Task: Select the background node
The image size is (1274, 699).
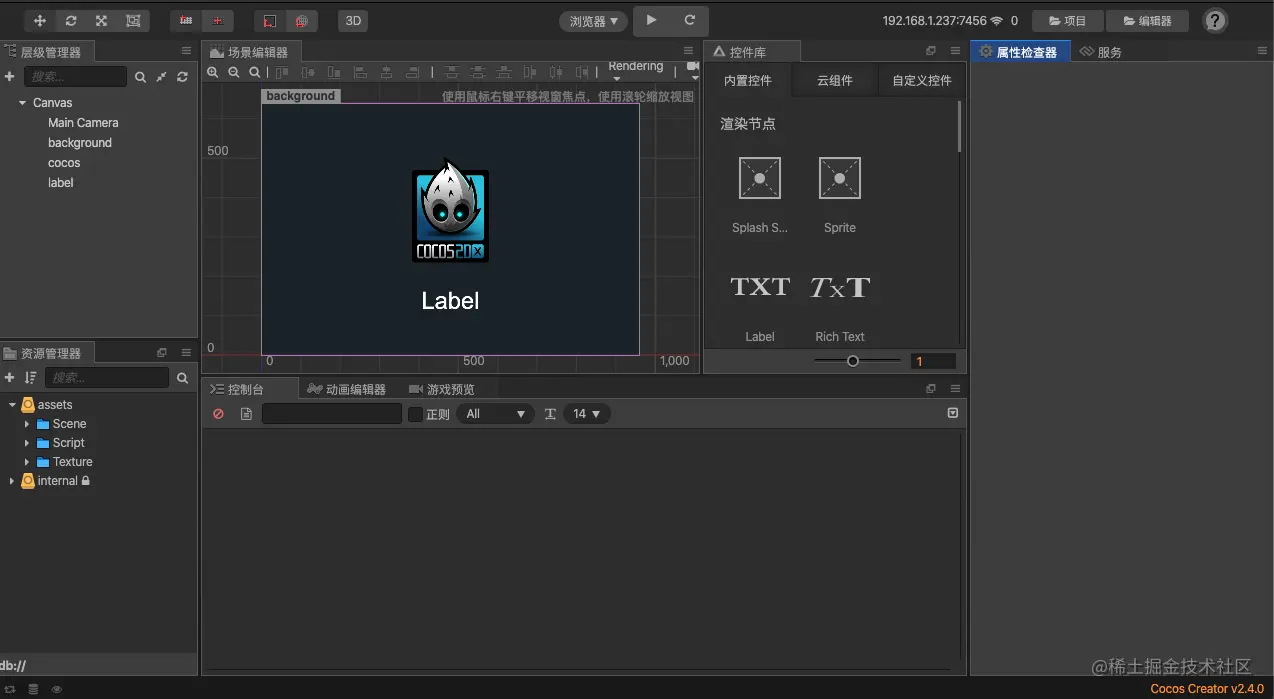Action: (x=80, y=143)
